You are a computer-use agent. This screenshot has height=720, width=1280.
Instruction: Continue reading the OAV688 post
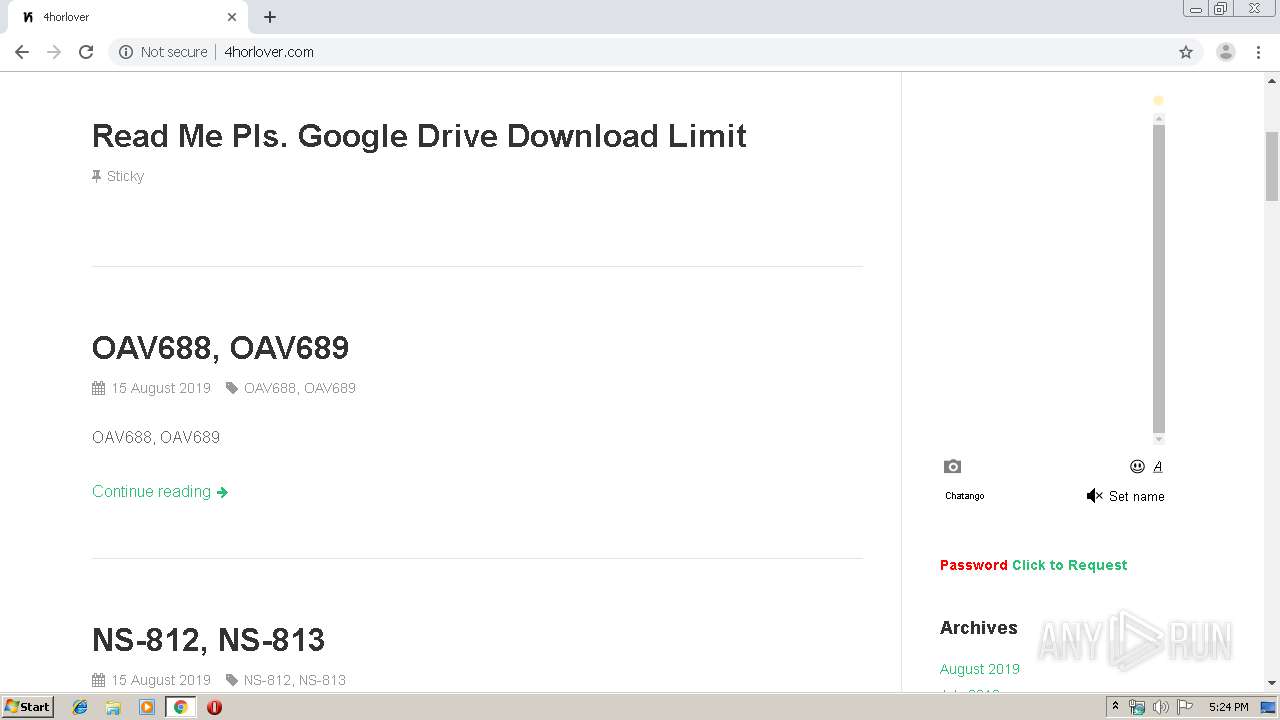(160, 491)
